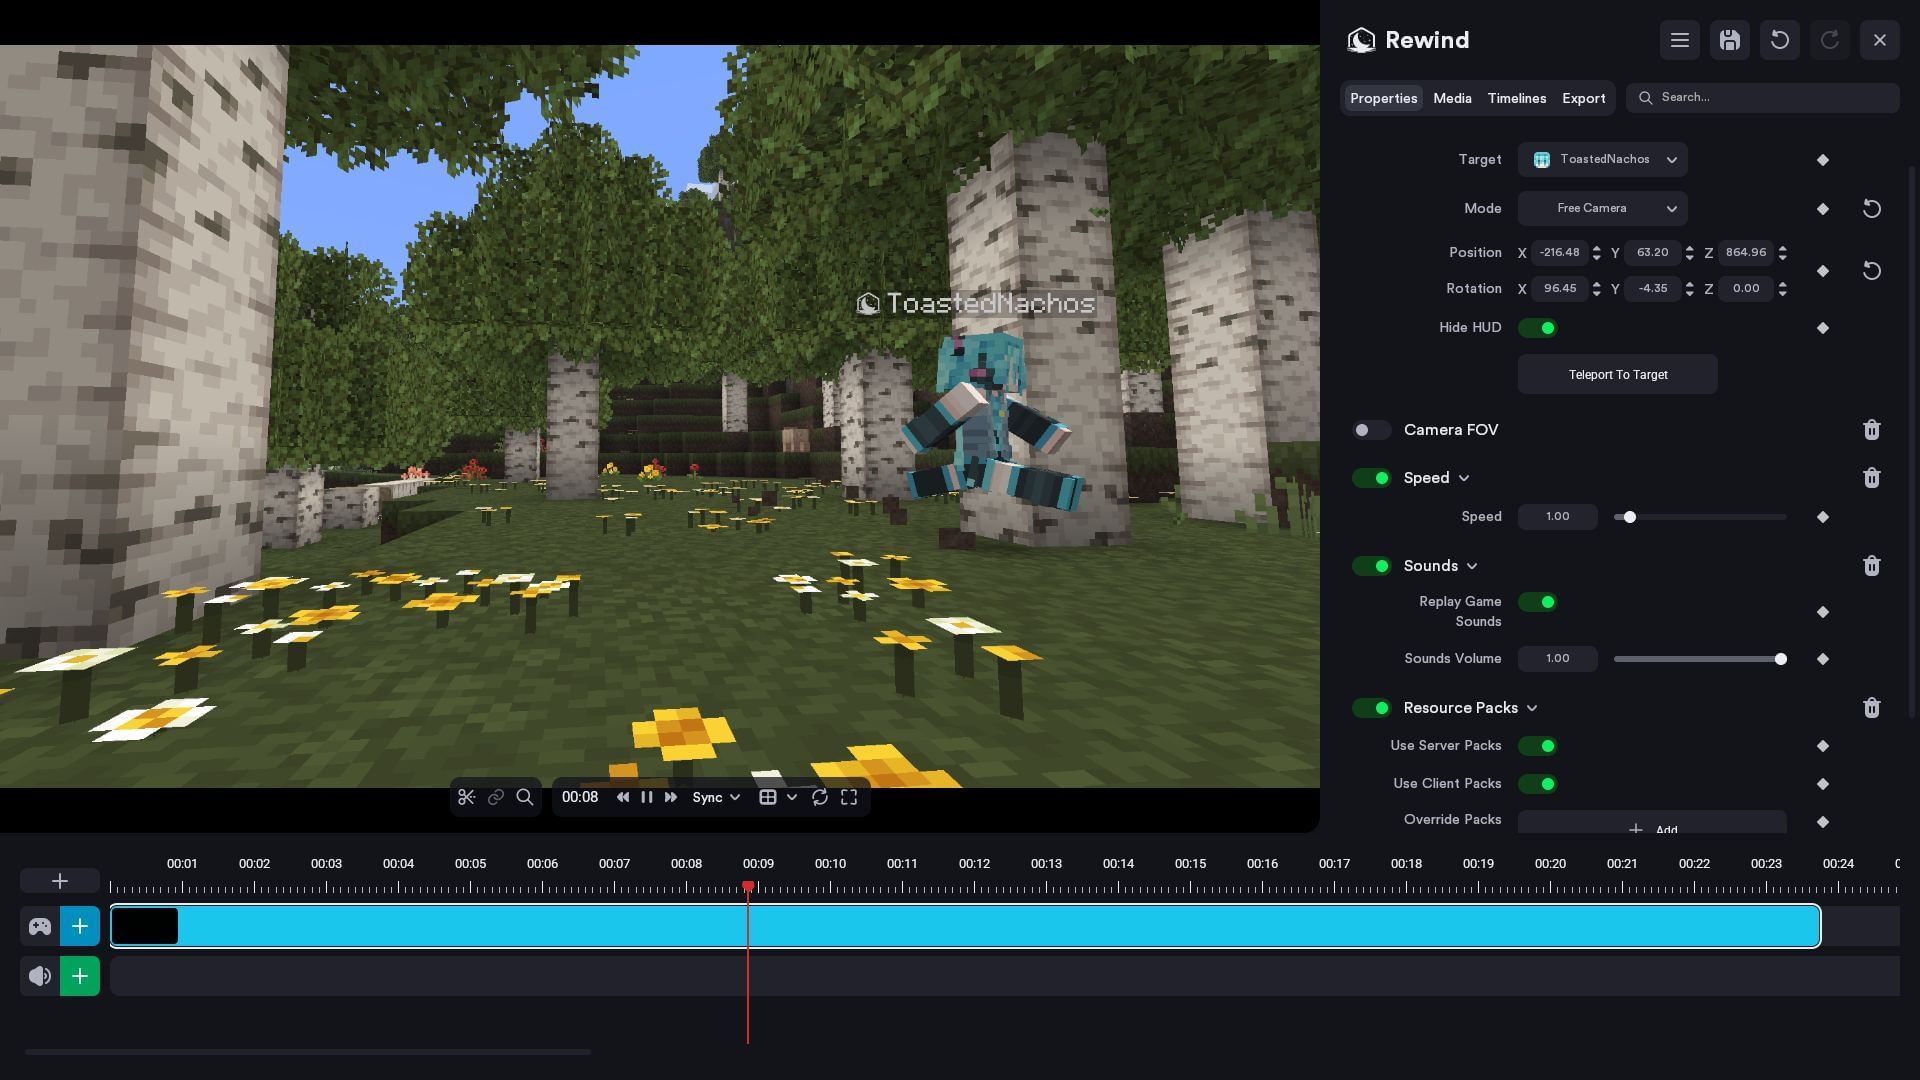Switch to the Properties tab
Viewport: 1920px width, 1080px height.
coord(1383,98)
